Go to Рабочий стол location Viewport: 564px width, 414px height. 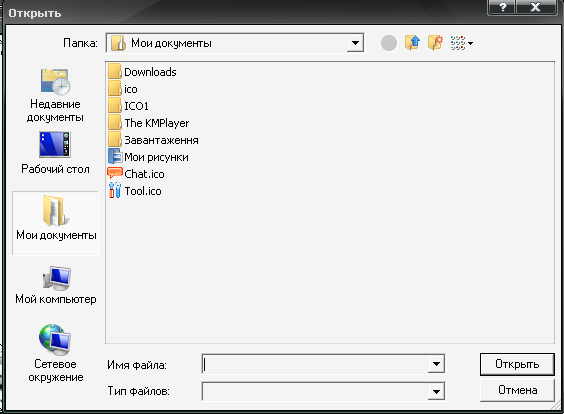(x=55, y=154)
